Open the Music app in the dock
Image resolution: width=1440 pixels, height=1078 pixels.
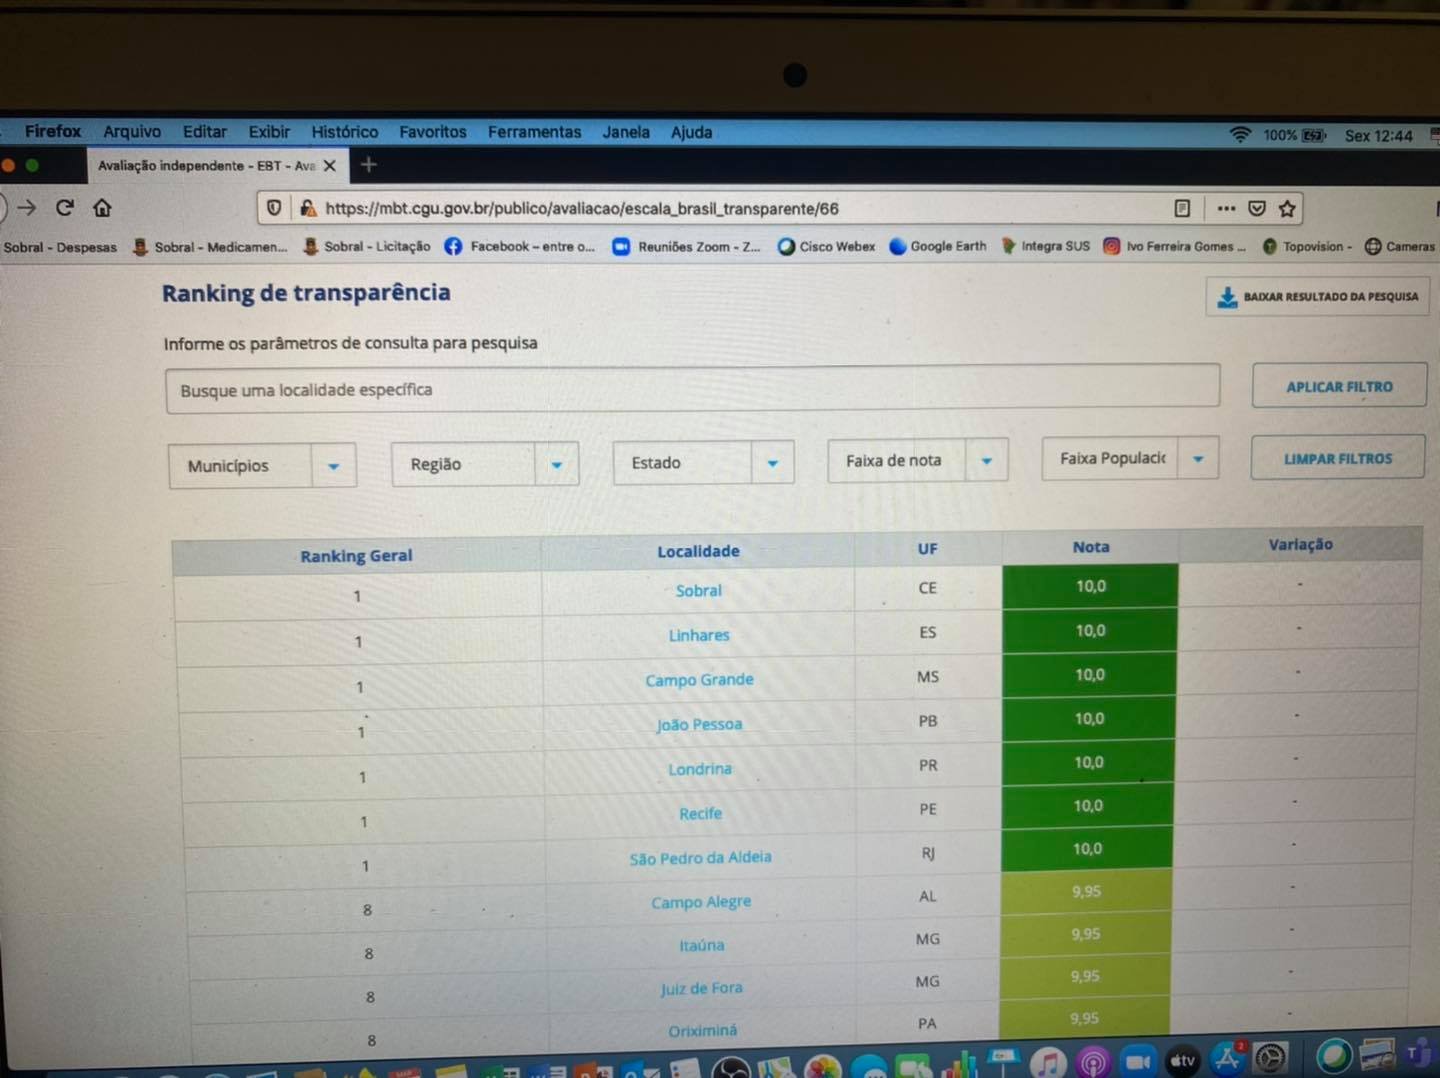pos(1048,1061)
